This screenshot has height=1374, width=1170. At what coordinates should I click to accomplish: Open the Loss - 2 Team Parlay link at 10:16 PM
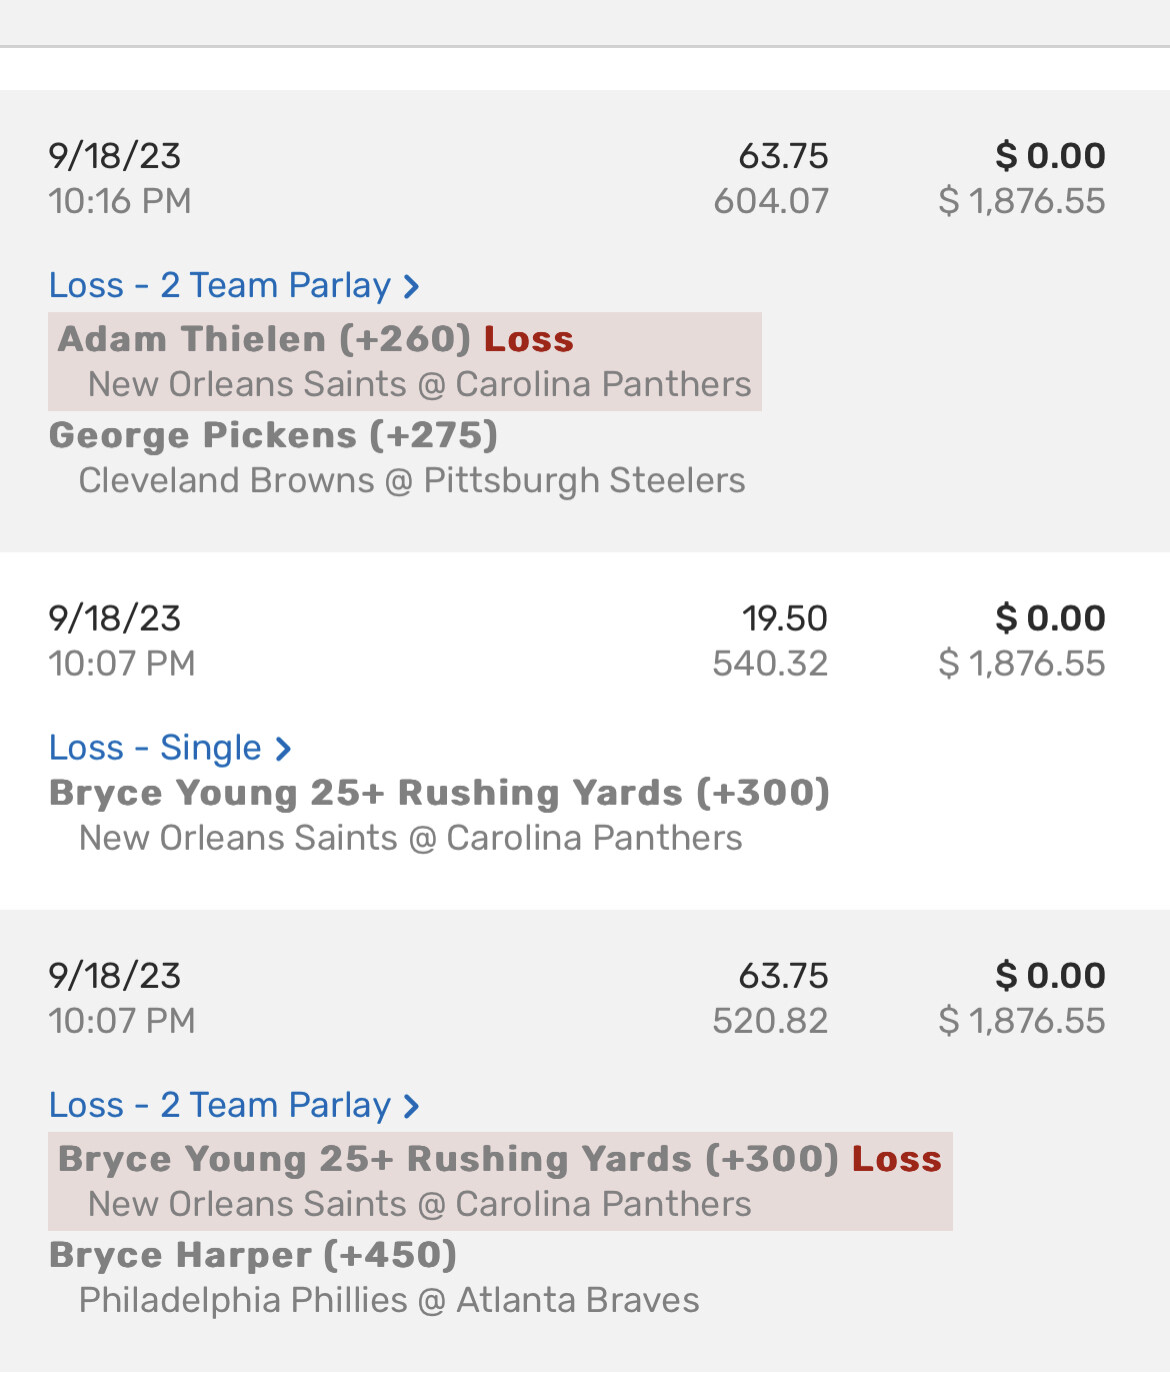click(220, 286)
